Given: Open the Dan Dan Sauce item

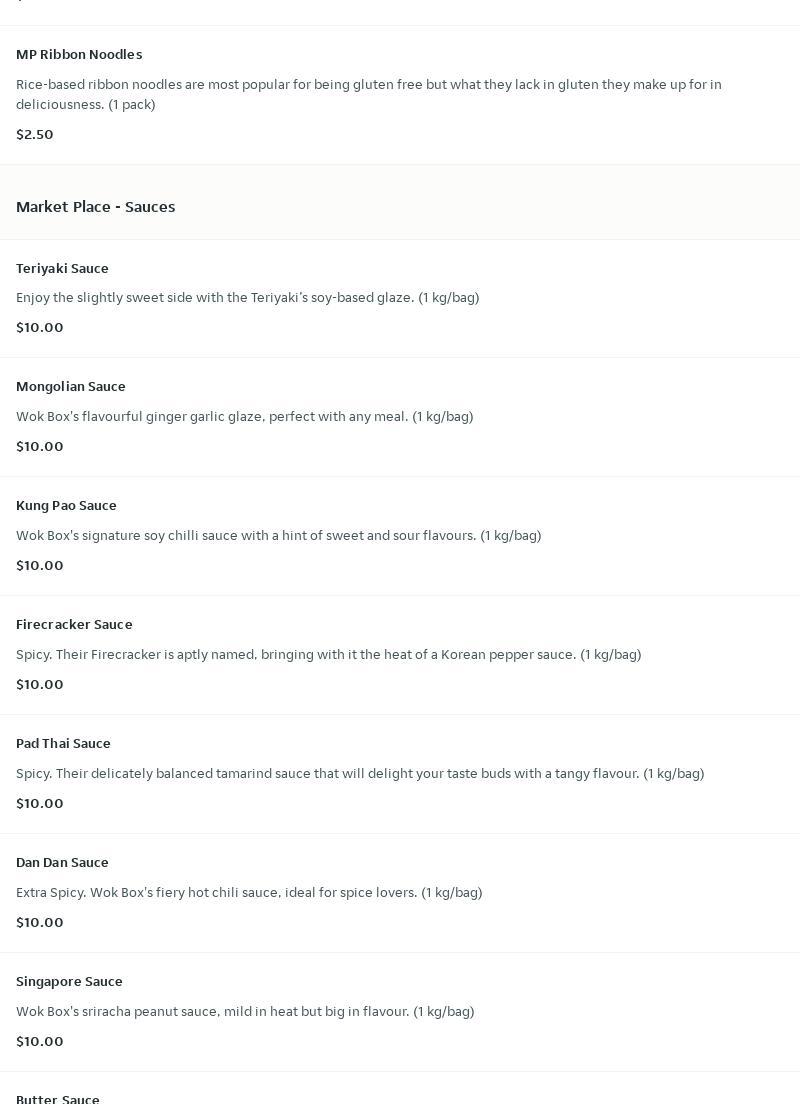Looking at the screenshot, I should [62, 862].
